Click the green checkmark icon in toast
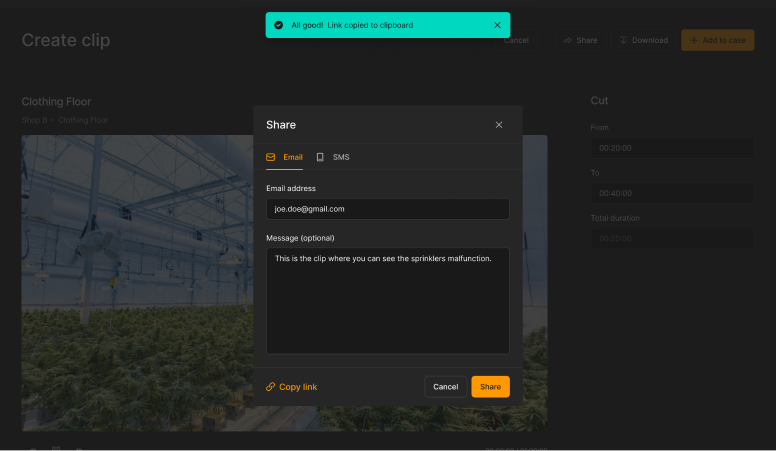Screen dimensions: 777x451 pos(278,25)
